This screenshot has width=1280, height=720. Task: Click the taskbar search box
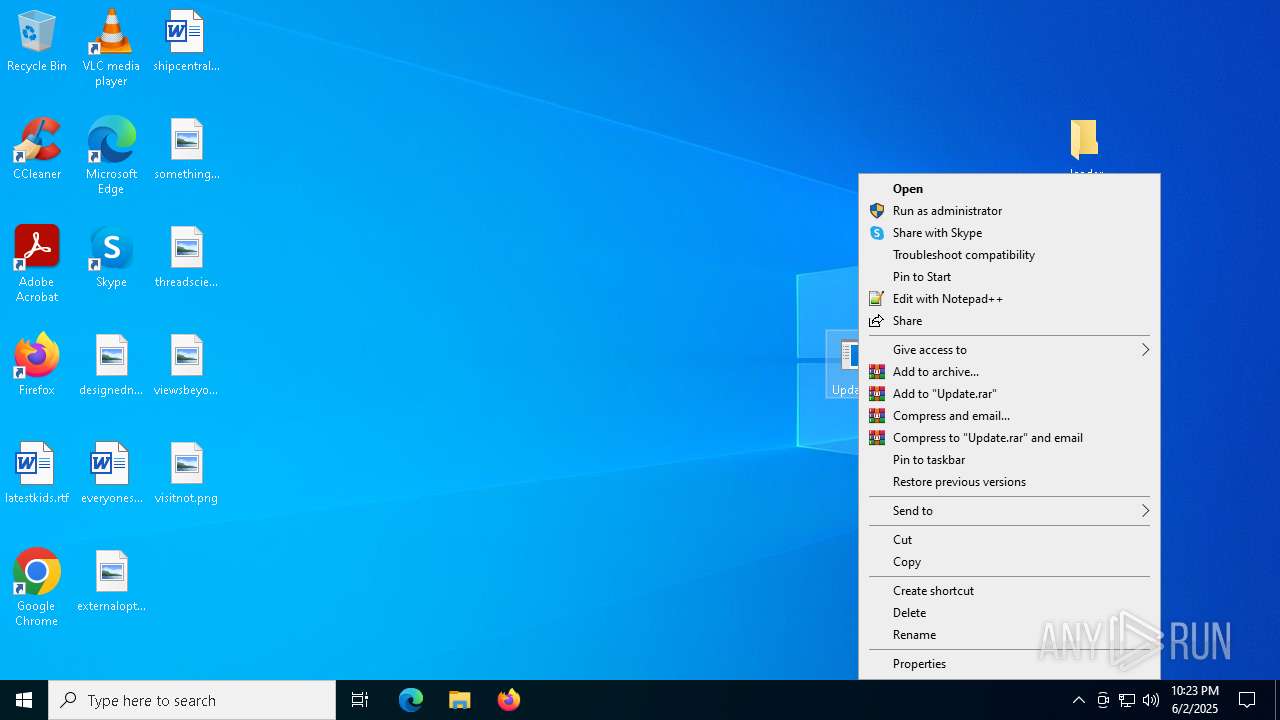[x=192, y=700]
